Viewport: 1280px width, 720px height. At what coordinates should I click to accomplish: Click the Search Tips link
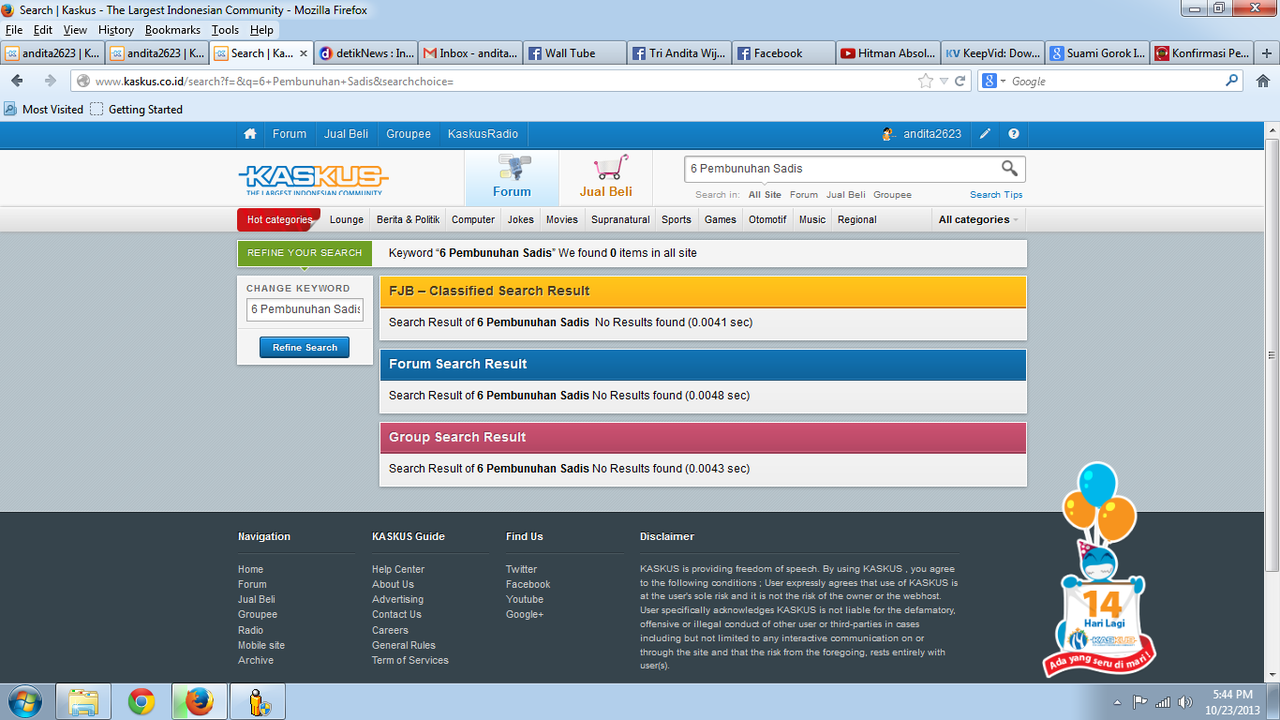996,195
